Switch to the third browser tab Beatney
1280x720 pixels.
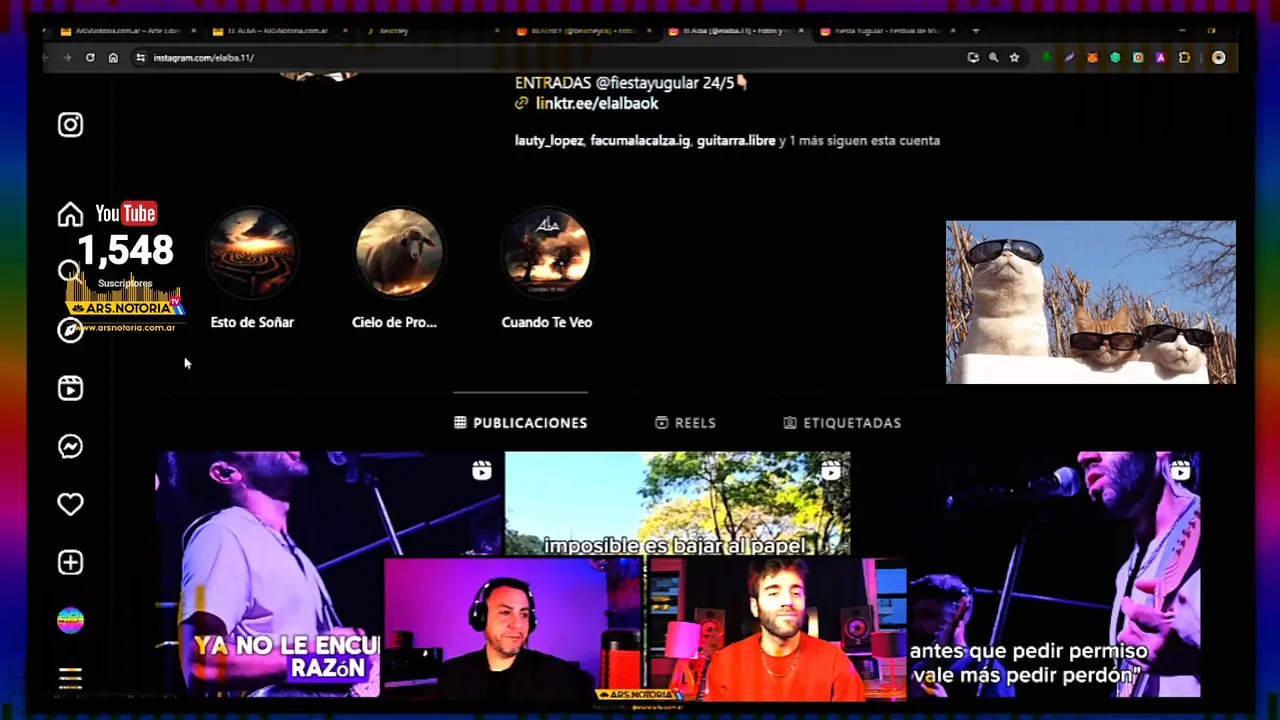430,31
